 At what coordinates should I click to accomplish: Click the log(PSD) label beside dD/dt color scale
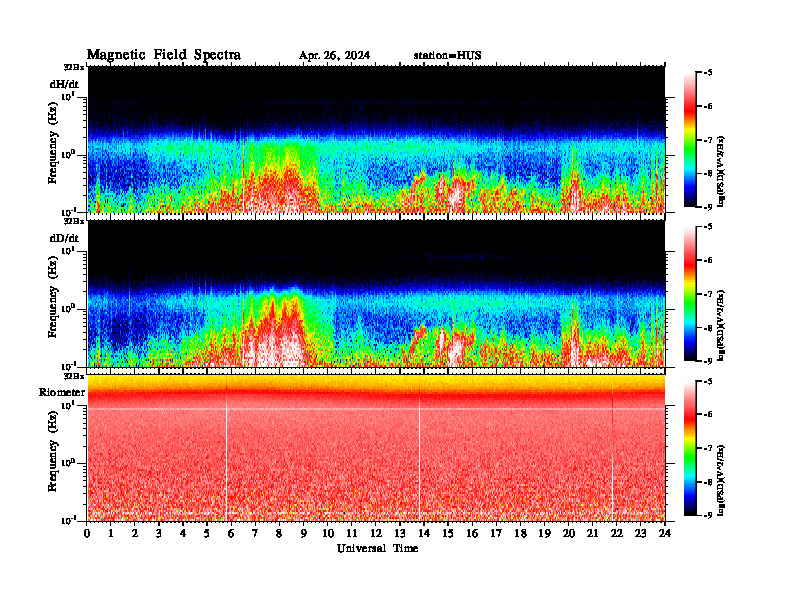(x=722, y=325)
